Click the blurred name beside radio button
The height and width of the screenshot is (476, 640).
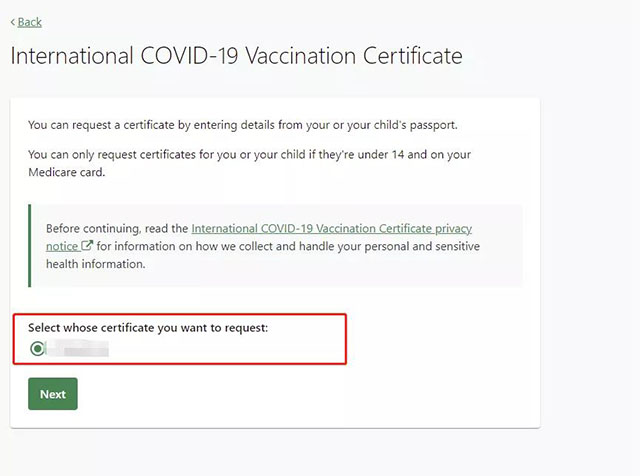pyautogui.click(x=78, y=349)
